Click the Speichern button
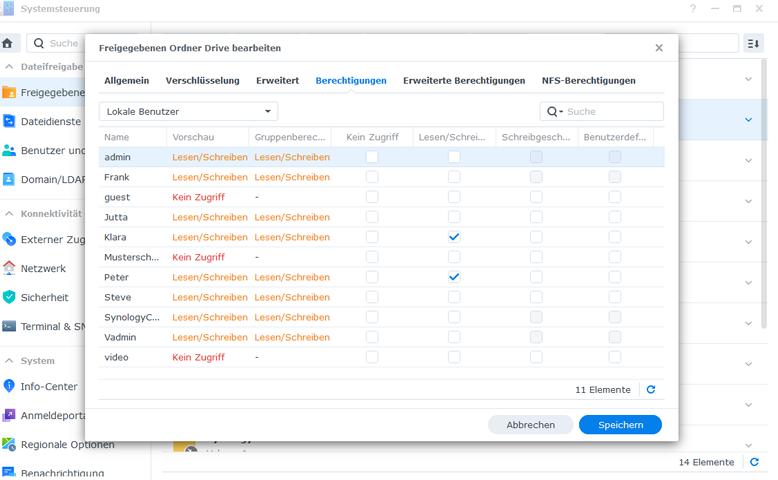The image size is (778, 480). tap(620, 425)
